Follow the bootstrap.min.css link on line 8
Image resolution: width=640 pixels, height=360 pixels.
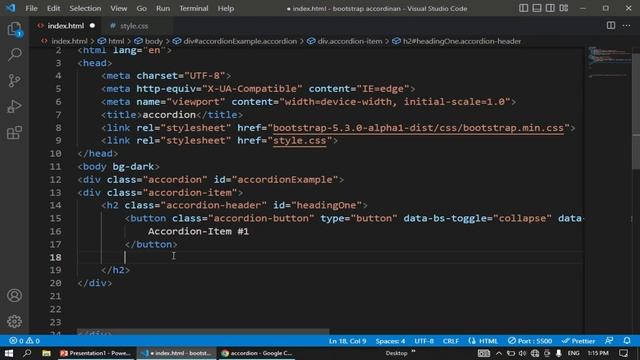point(418,128)
